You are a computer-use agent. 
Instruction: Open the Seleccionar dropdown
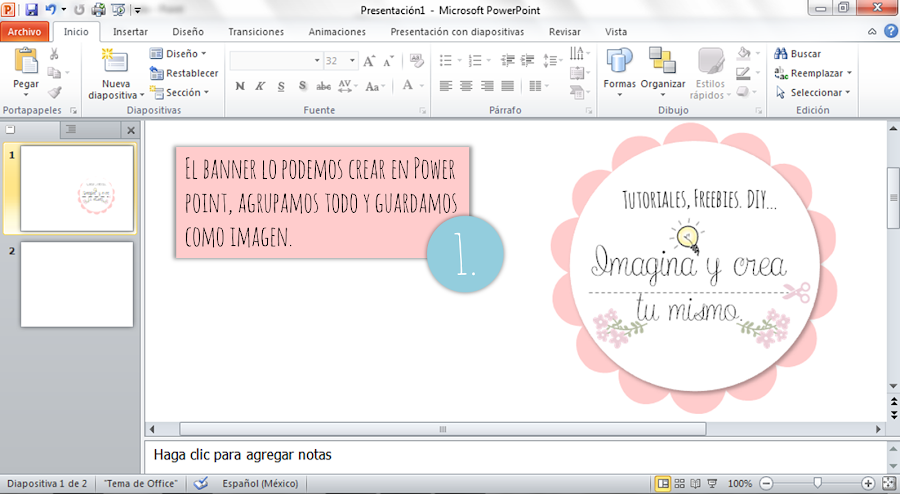point(813,92)
